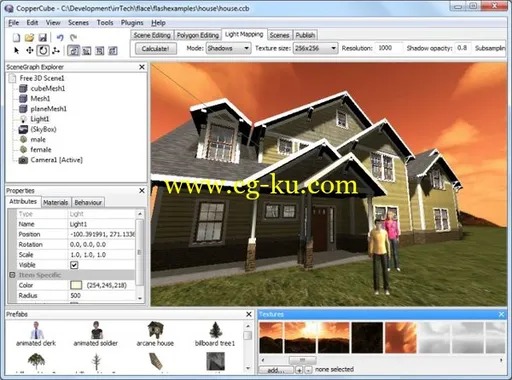Open the Texture size 256x256 dropdown
The image size is (512, 380).
click(315, 48)
